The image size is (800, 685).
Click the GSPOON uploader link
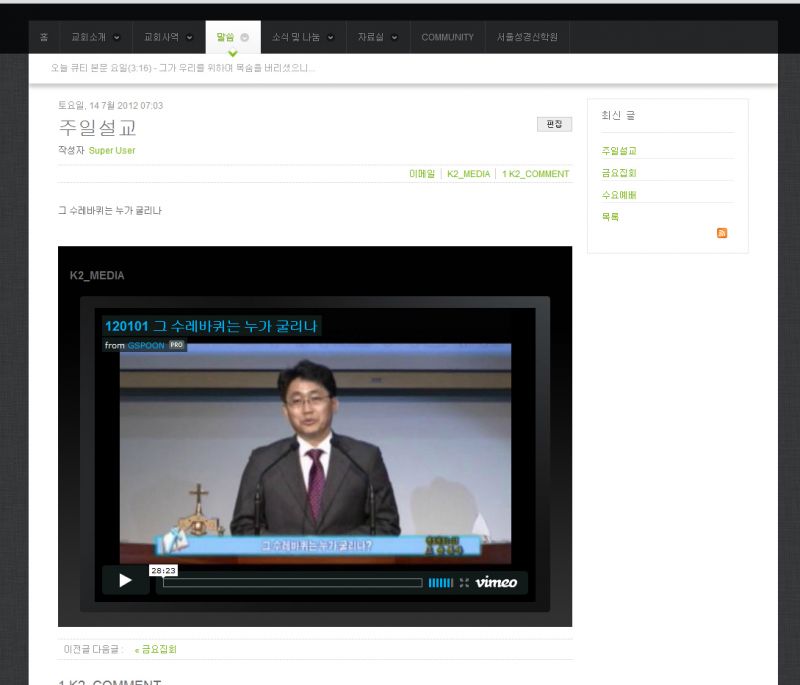click(146, 345)
